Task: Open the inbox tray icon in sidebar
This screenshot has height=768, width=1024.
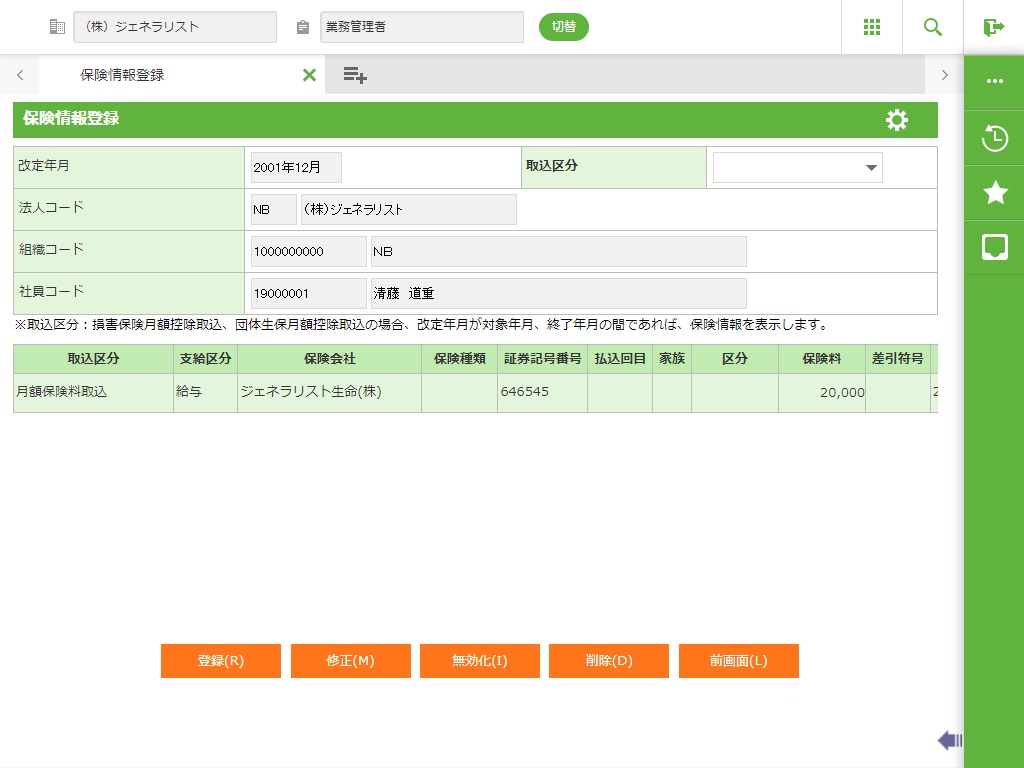Action: pyautogui.click(x=994, y=247)
